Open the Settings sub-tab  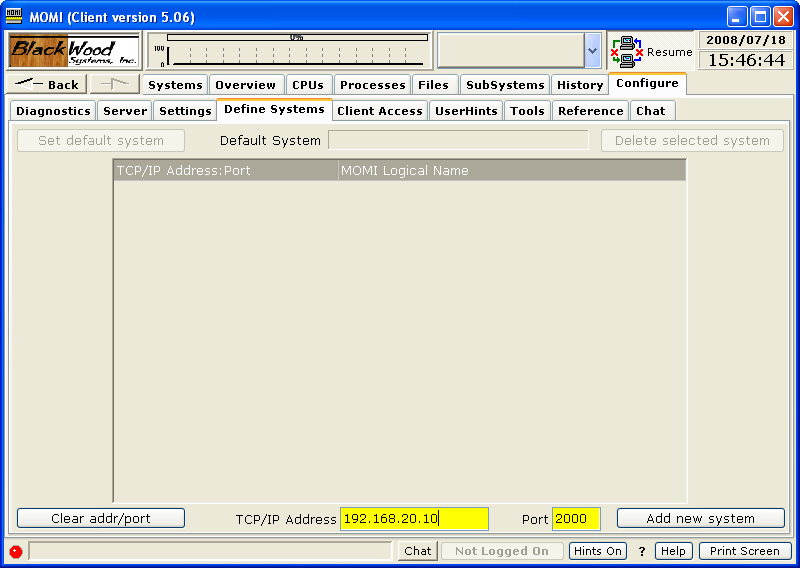pyautogui.click(x=185, y=111)
